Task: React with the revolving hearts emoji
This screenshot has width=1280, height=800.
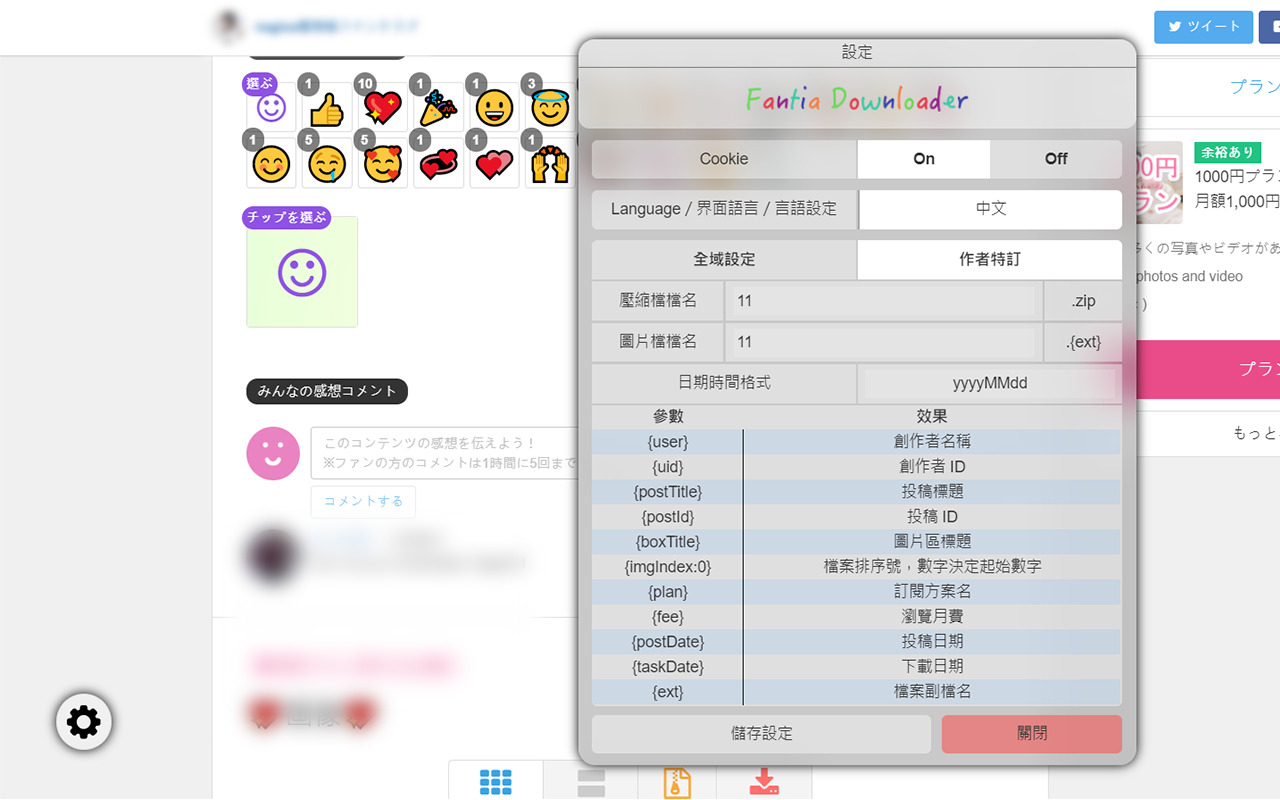Action: 439,163
